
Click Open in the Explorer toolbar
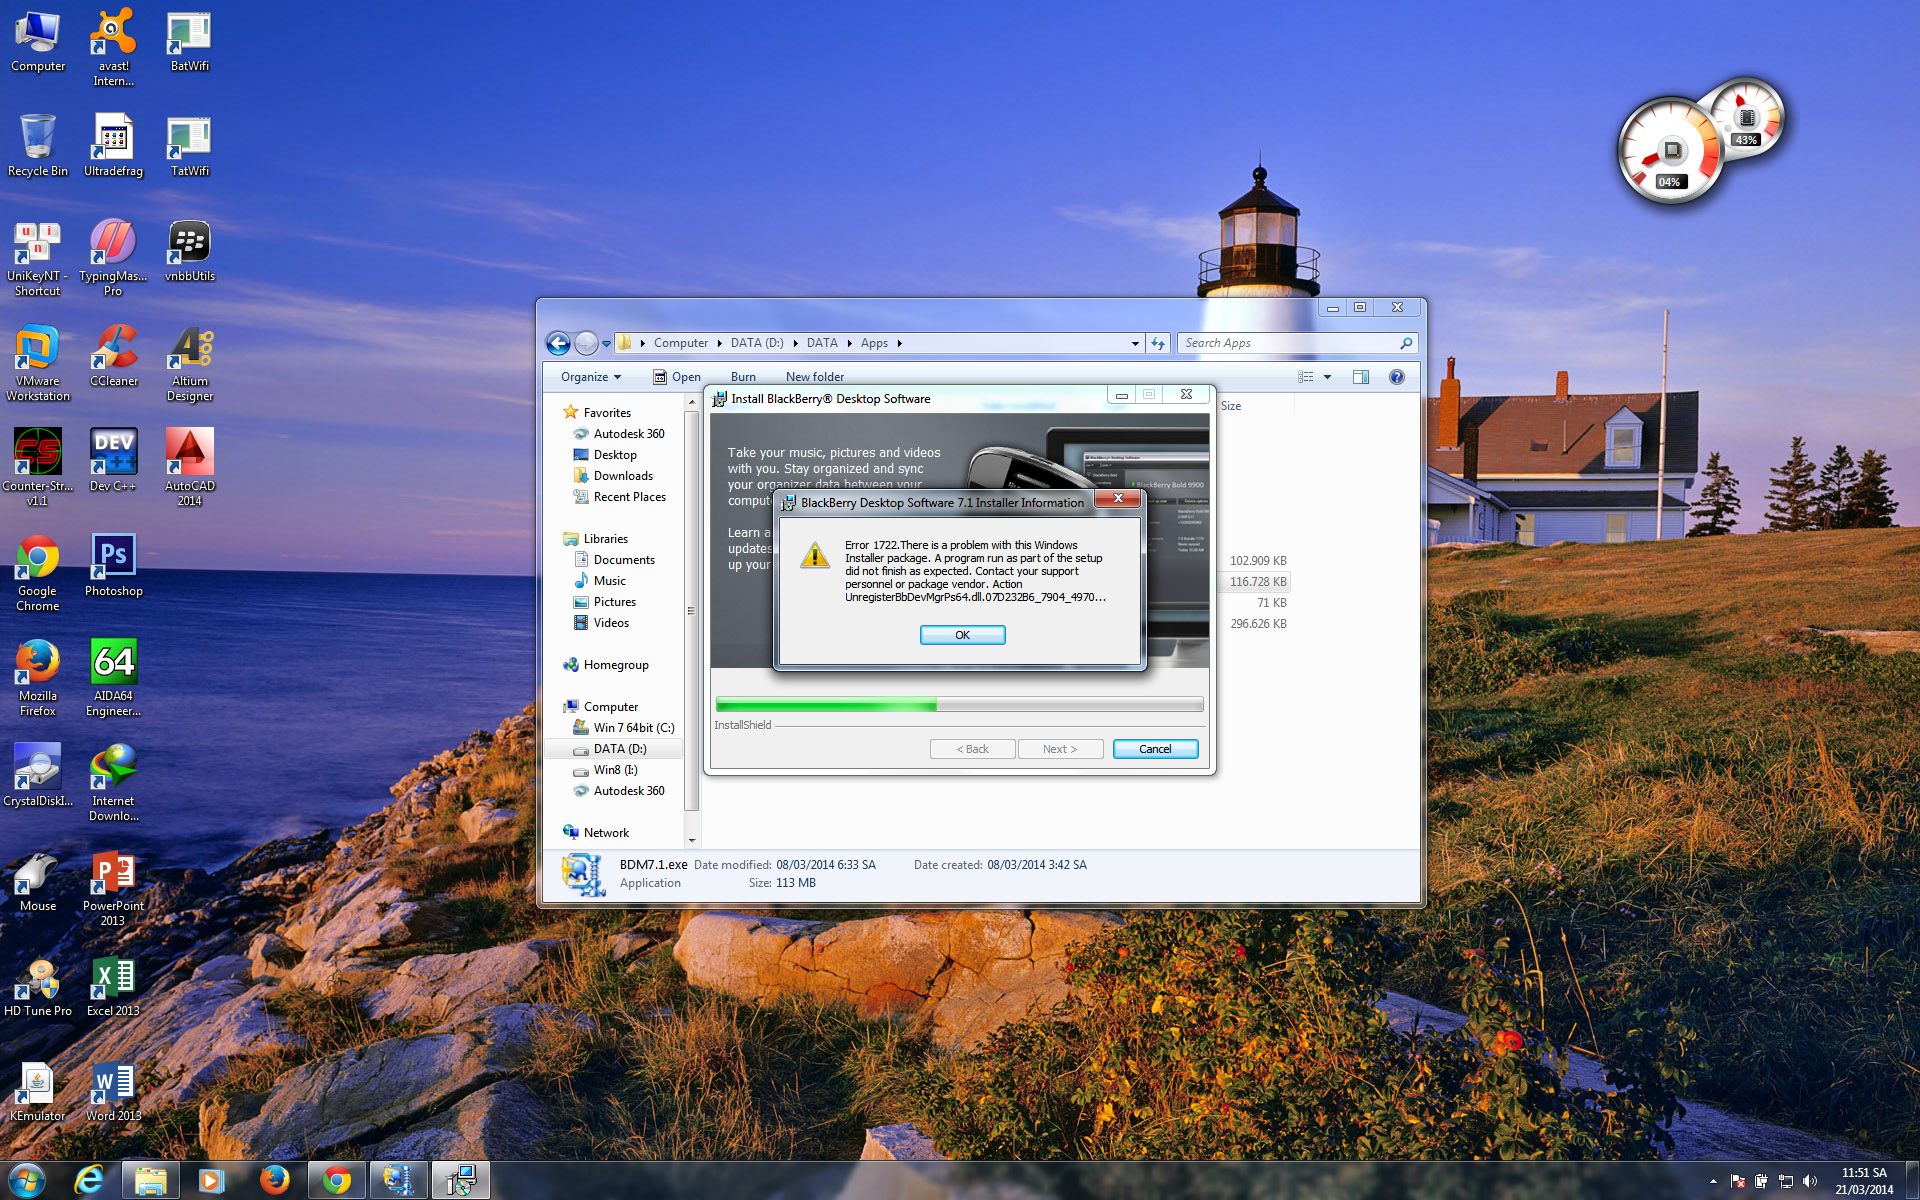[x=677, y=377]
